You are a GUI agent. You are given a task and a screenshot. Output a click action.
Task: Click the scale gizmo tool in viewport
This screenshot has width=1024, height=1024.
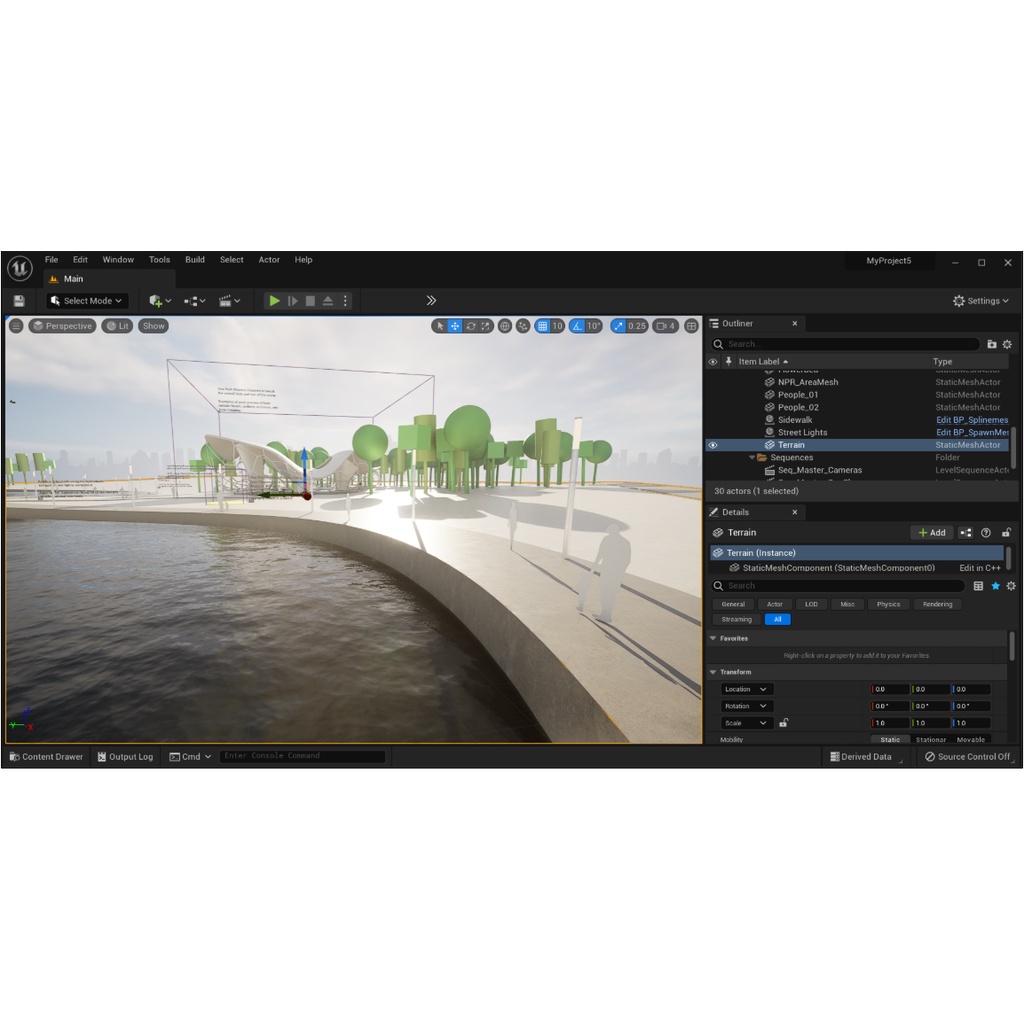coord(486,326)
